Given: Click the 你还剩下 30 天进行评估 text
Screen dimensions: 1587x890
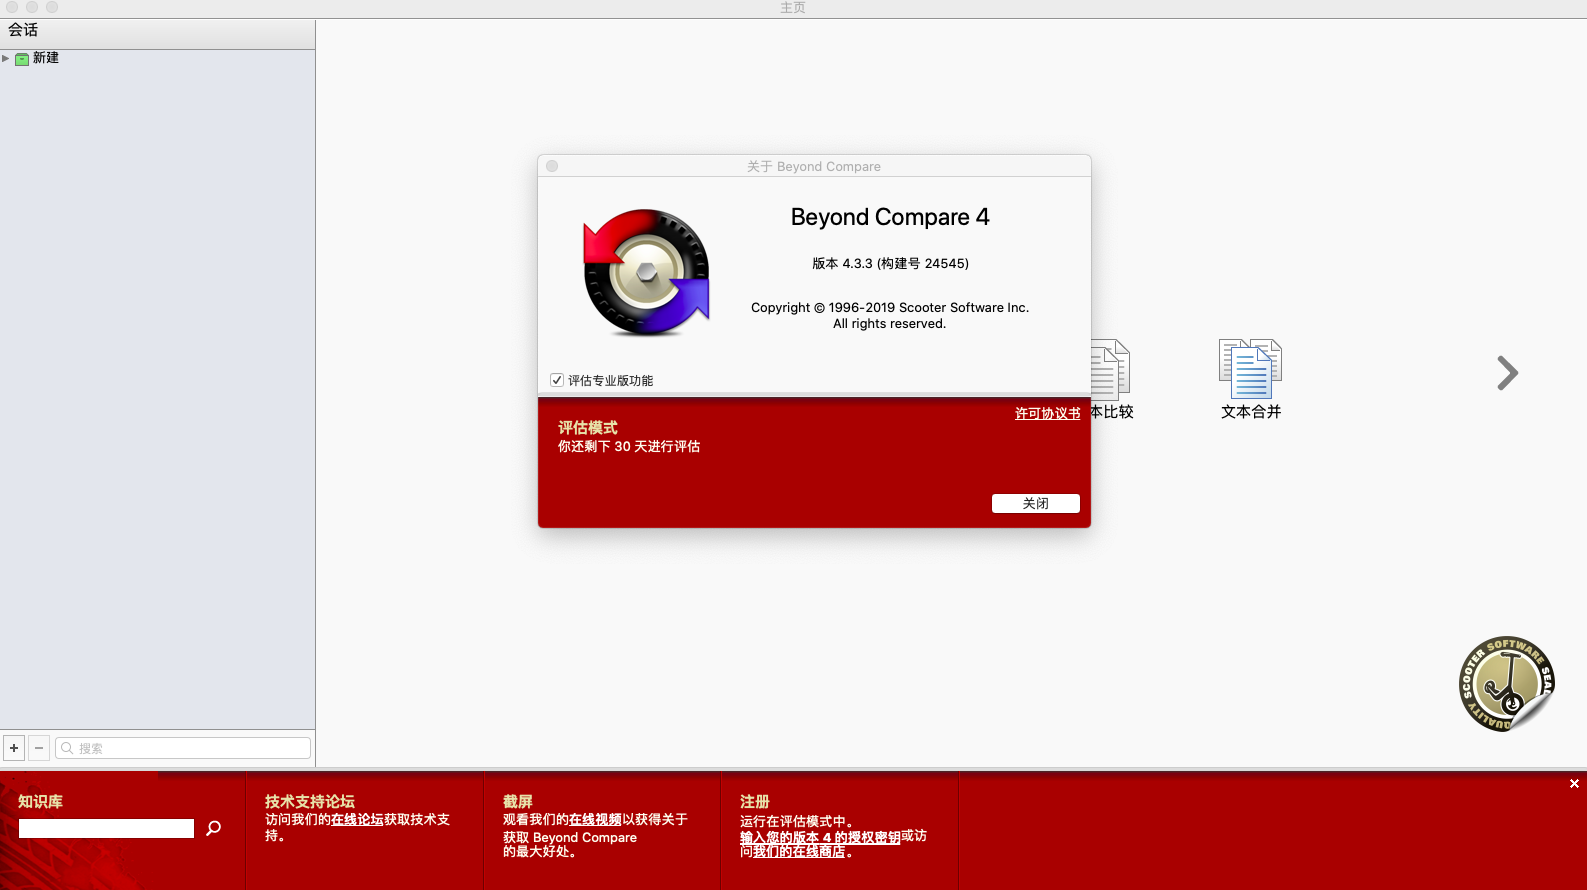Looking at the screenshot, I should point(629,446).
